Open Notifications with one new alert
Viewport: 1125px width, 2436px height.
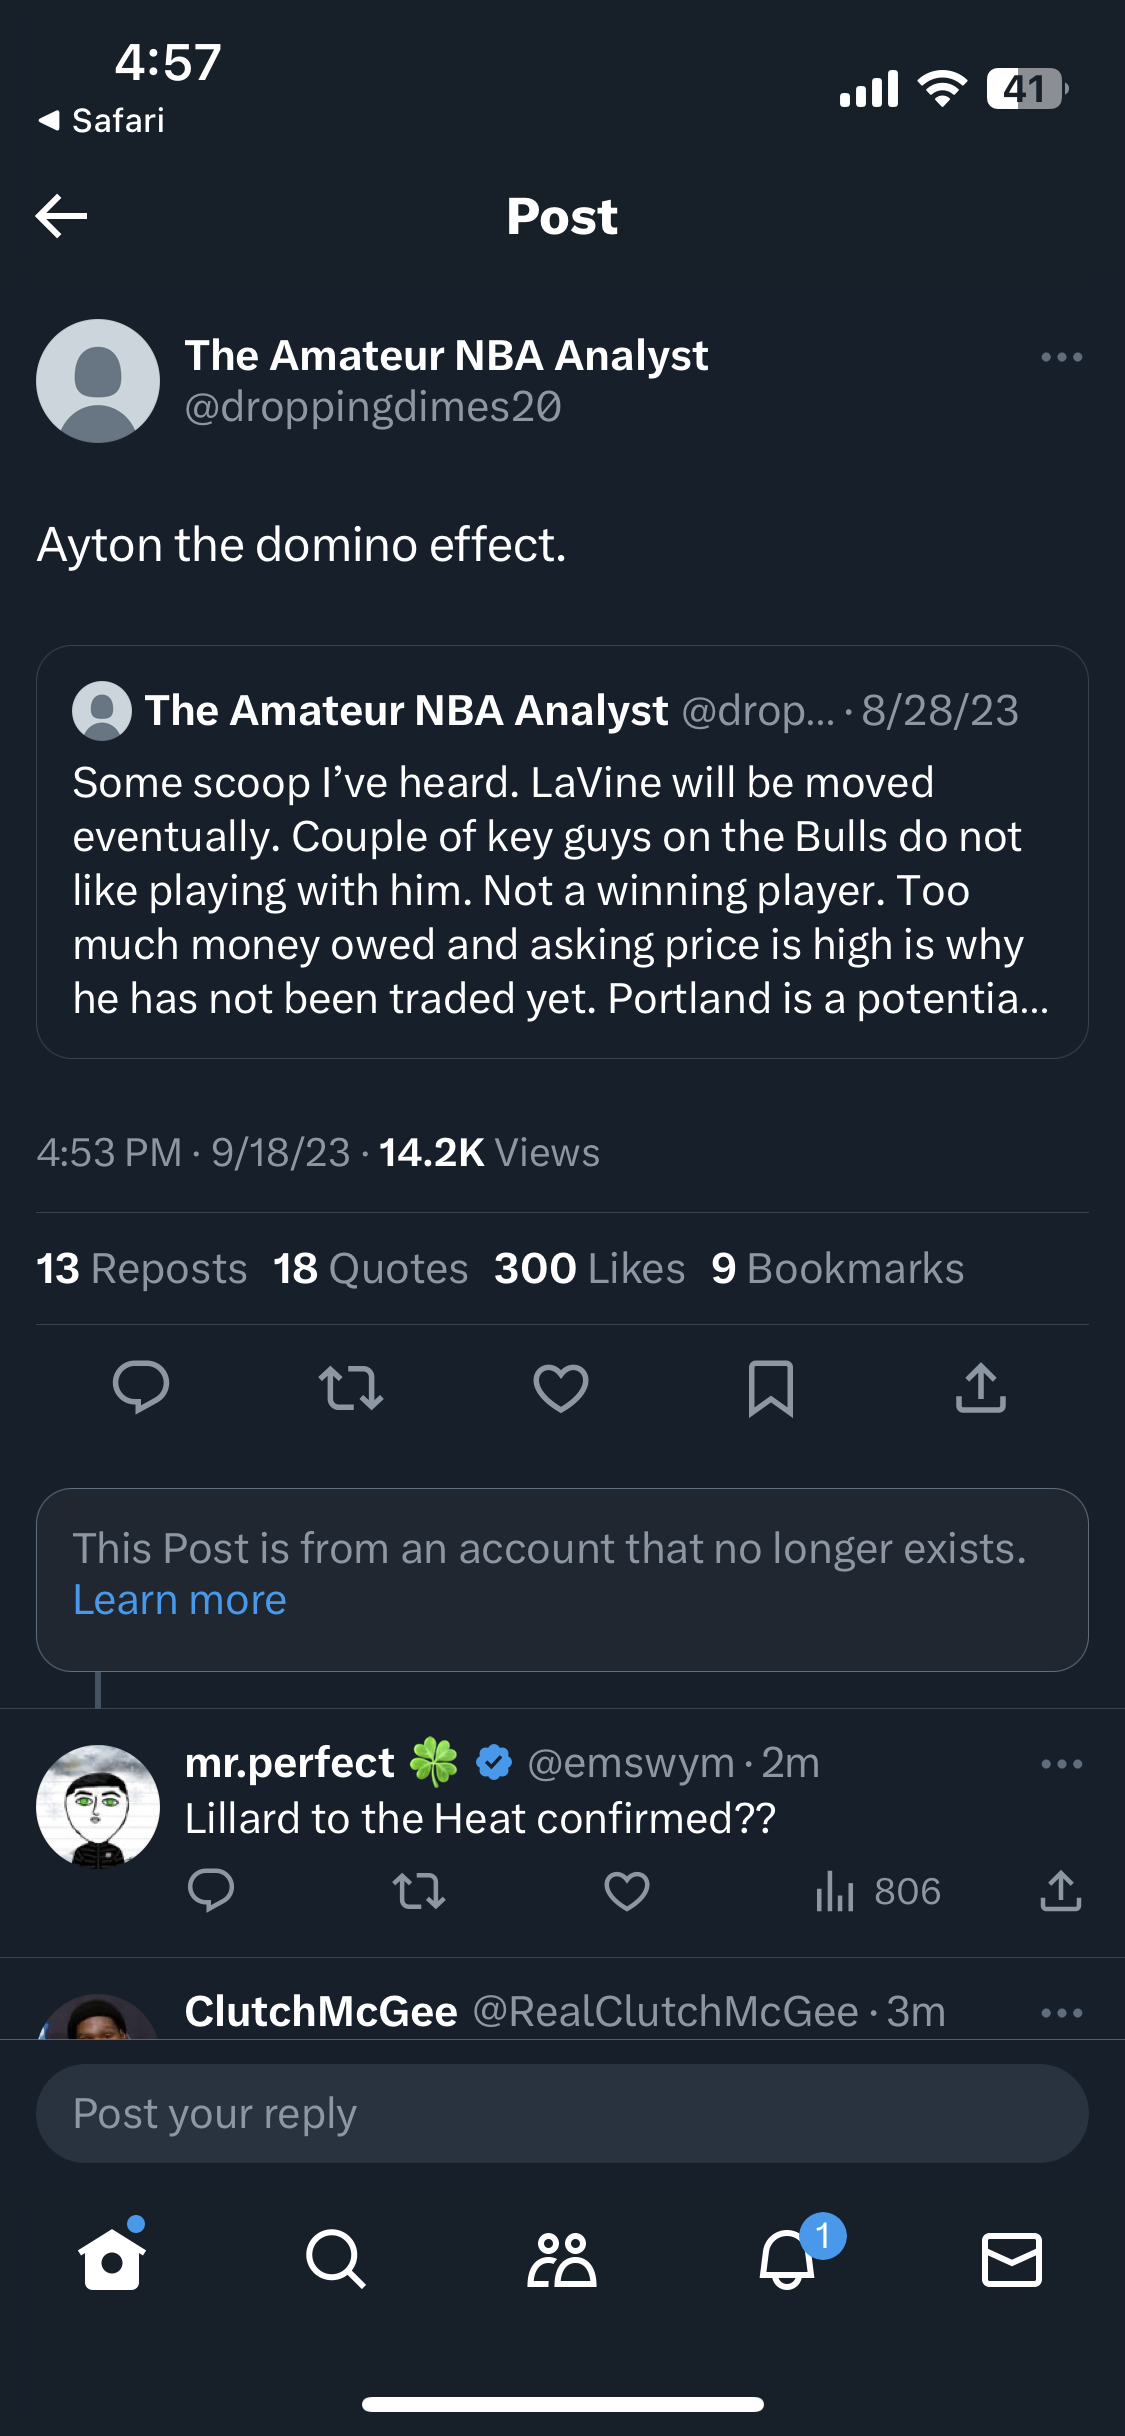coord(788,2258)
